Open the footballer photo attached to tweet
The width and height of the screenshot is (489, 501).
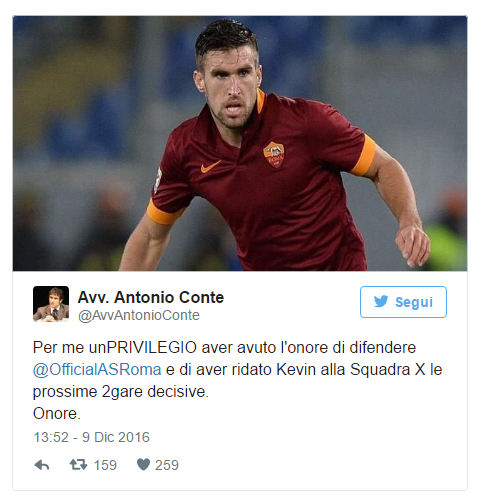tap(240, 143)
